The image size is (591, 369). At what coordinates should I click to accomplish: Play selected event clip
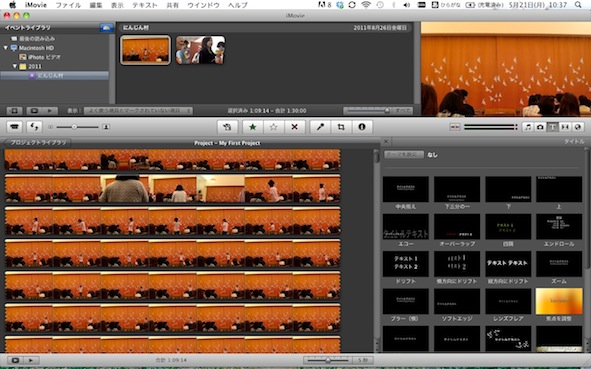50,111
